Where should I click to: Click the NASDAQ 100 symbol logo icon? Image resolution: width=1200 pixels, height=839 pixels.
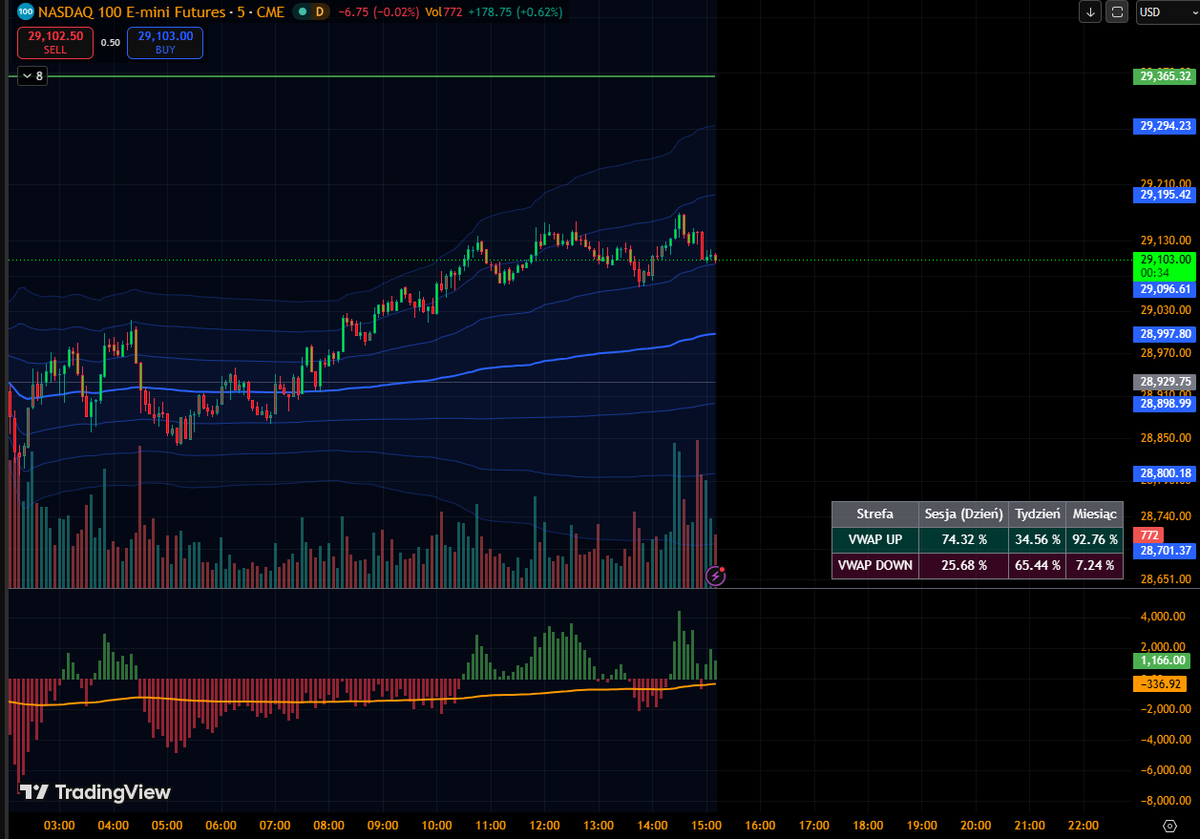[26, 12]
